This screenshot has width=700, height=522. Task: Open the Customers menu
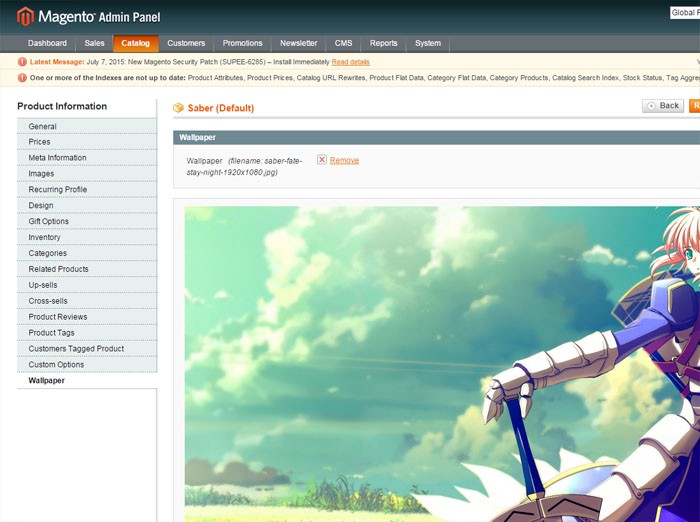click(x=186, y=43)
